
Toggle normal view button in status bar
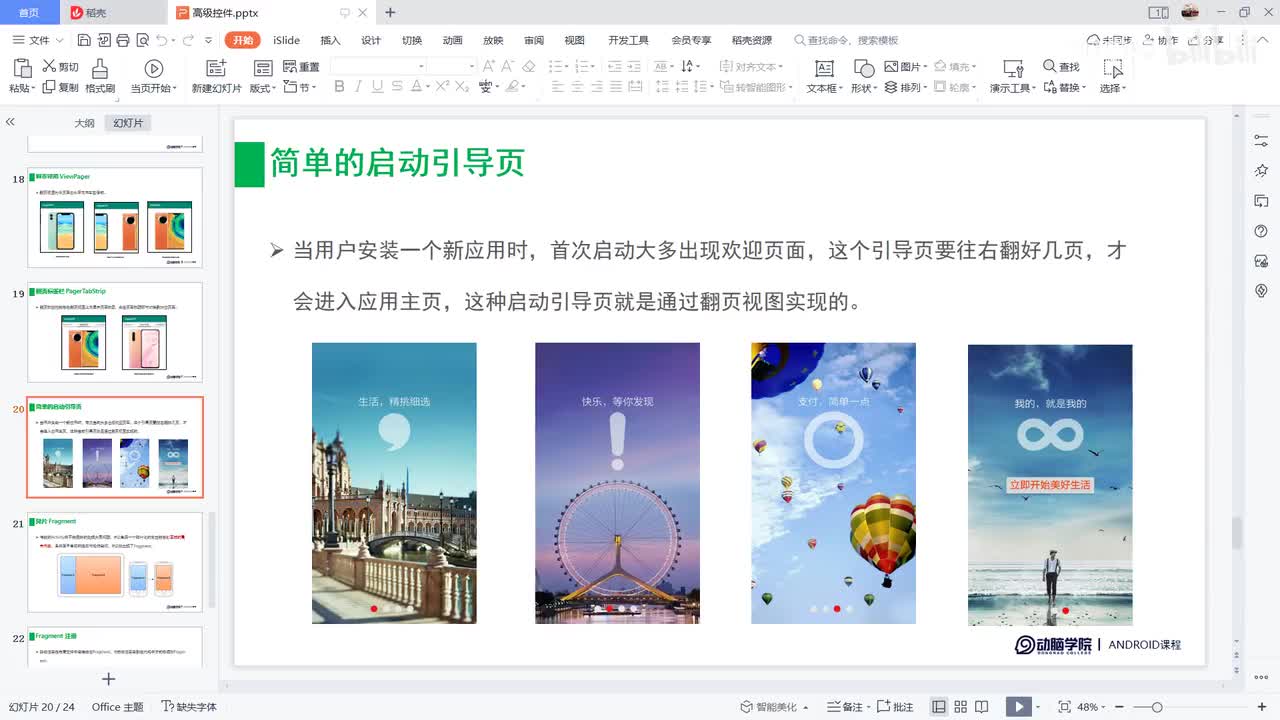coord(939,707)
